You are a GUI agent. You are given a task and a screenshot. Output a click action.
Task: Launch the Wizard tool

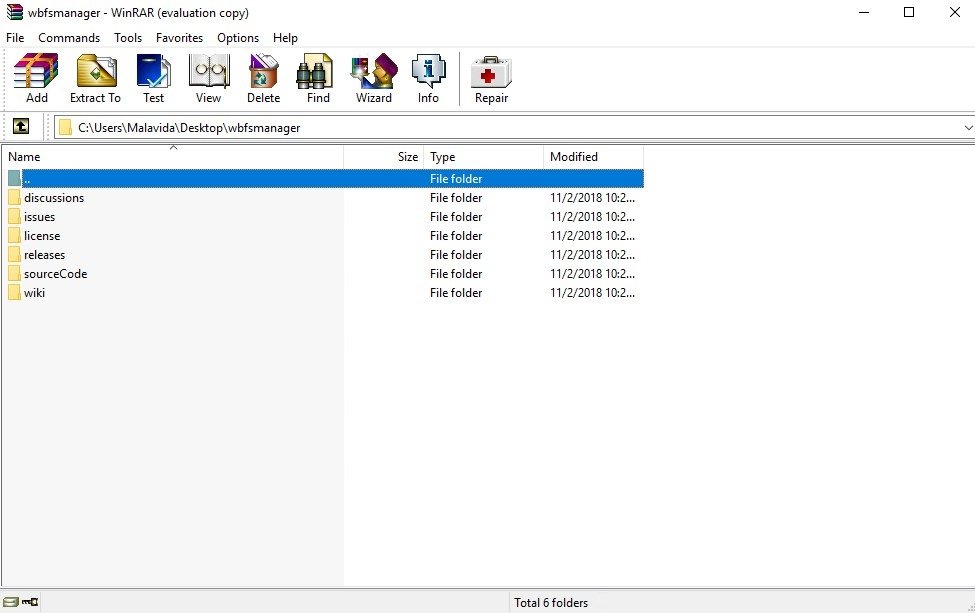pos(374,70)
